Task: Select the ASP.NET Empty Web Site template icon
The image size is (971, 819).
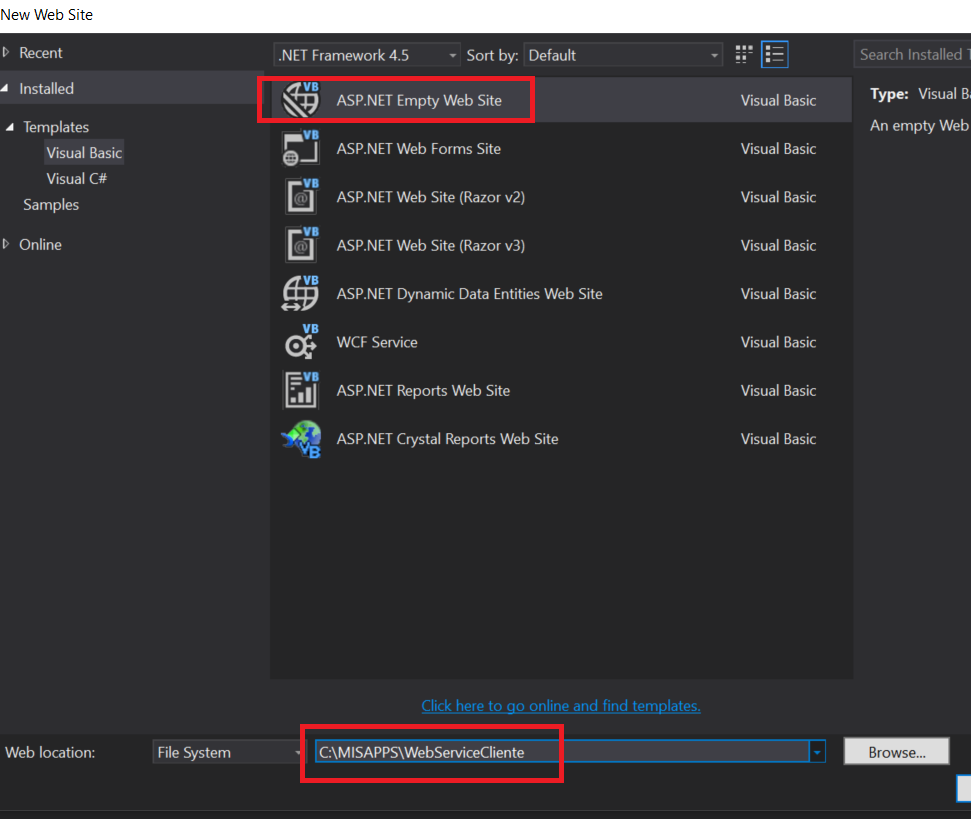Action: coord(301,99)
